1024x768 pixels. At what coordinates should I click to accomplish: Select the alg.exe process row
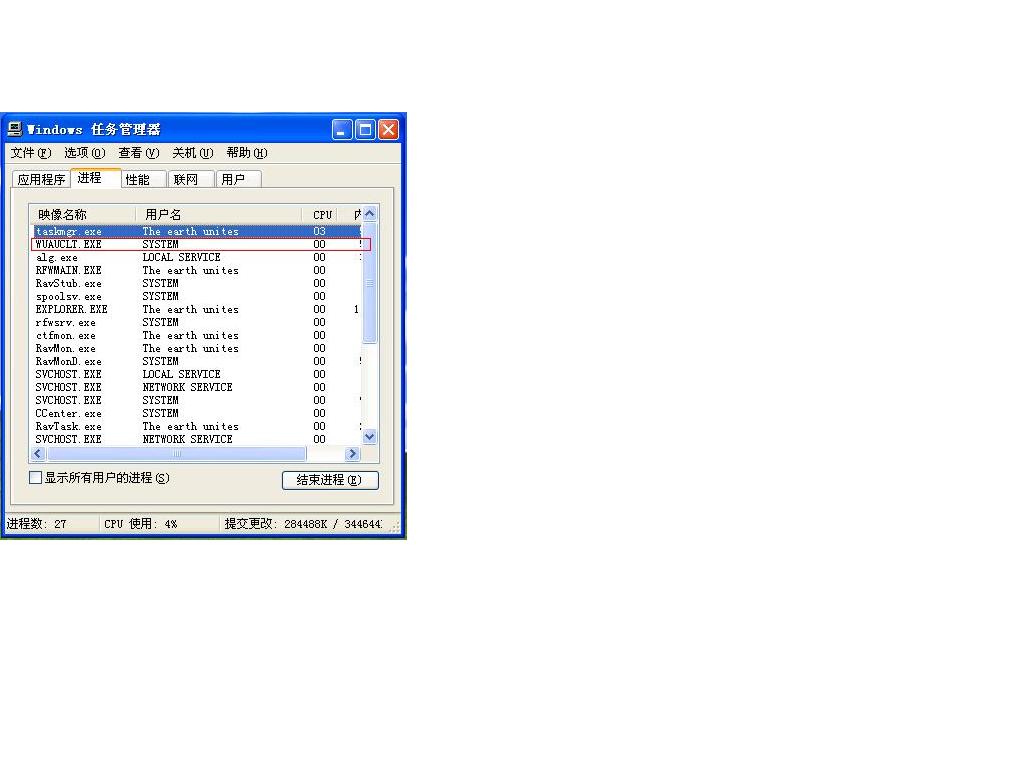pyautogui.click(x=196, y=257)
